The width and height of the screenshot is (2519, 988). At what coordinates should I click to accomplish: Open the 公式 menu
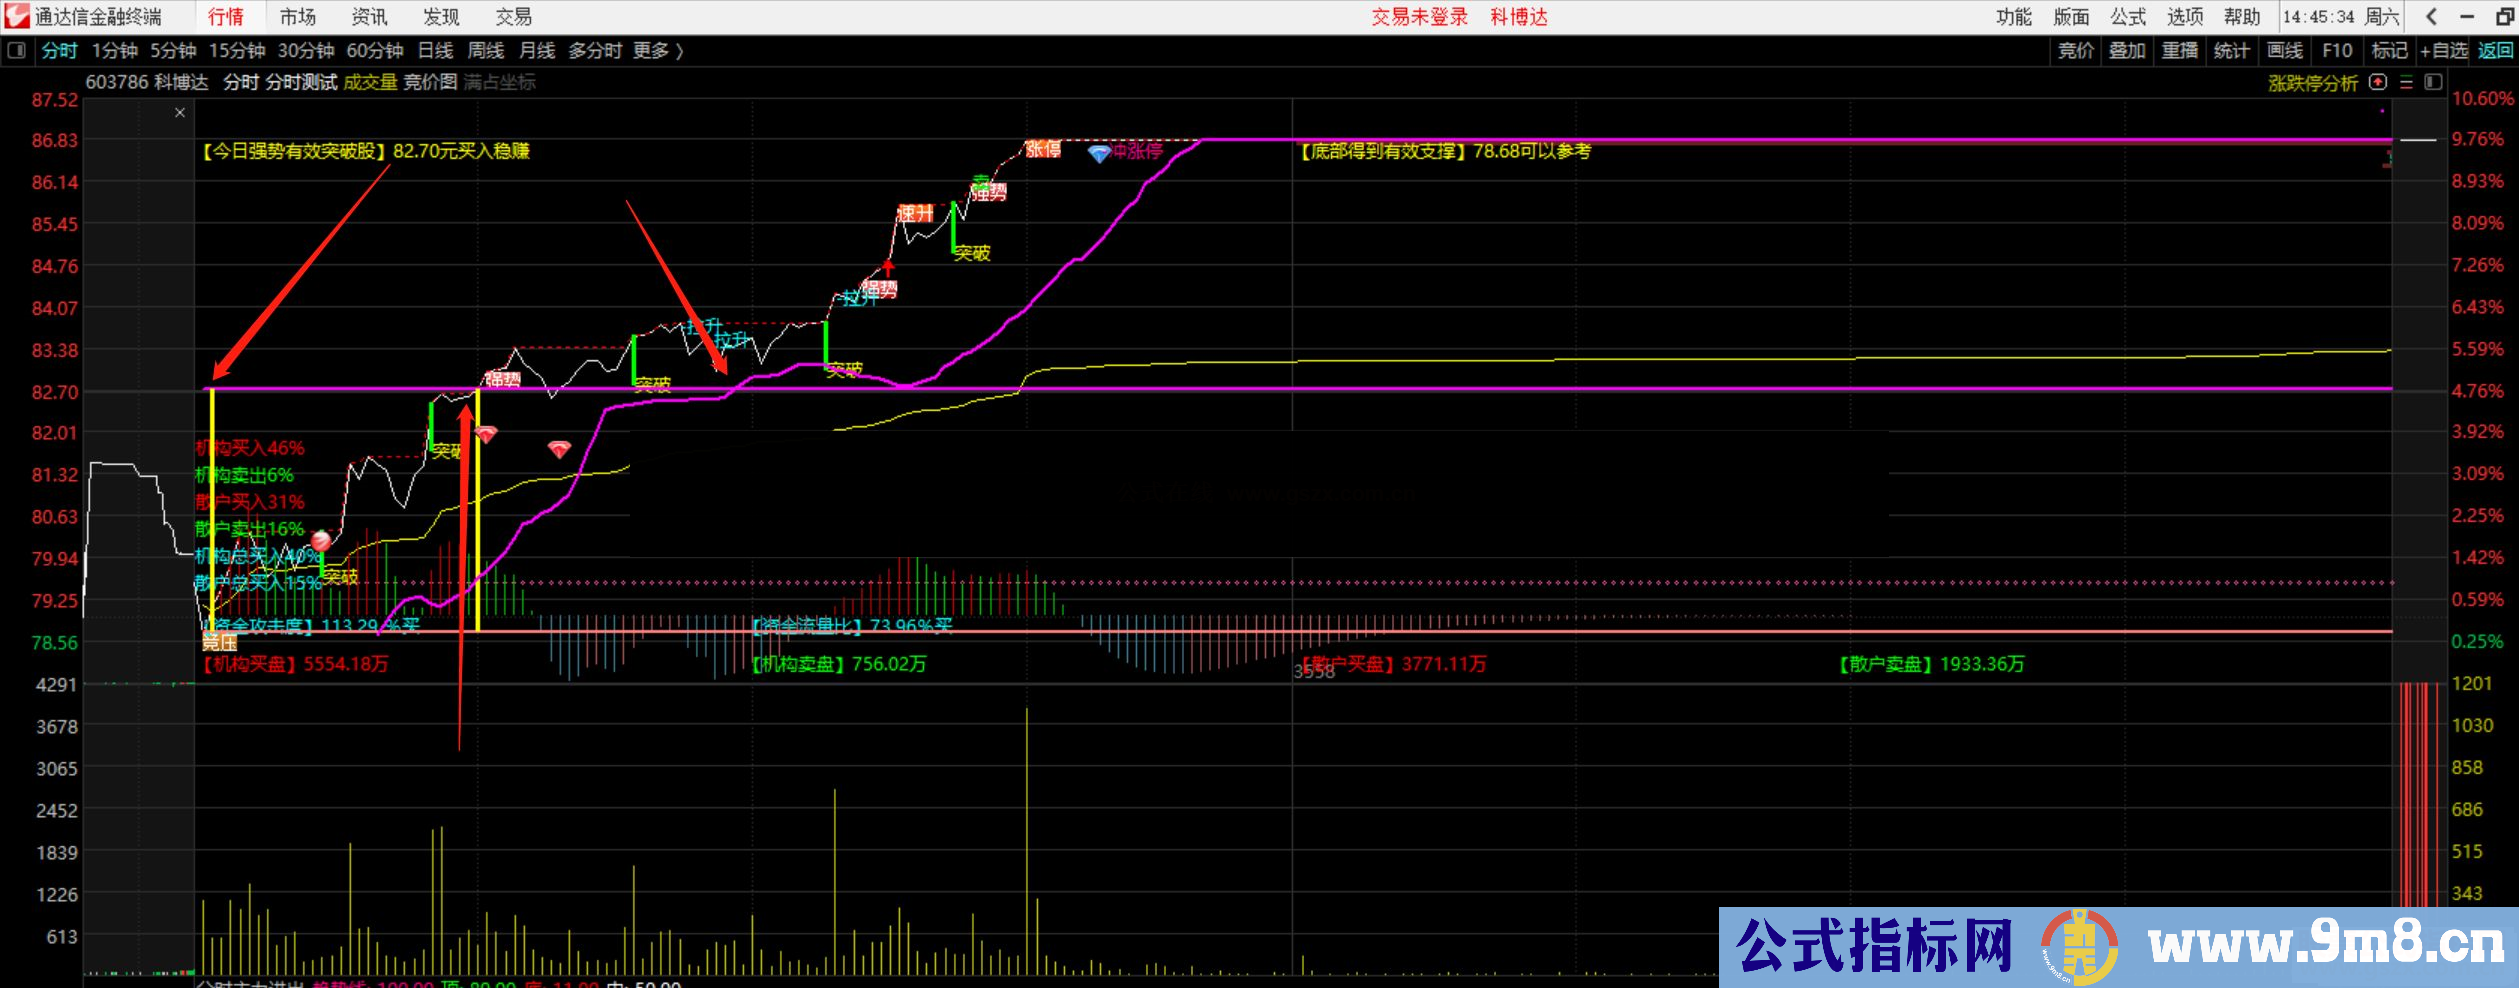tap(2128, 17)
